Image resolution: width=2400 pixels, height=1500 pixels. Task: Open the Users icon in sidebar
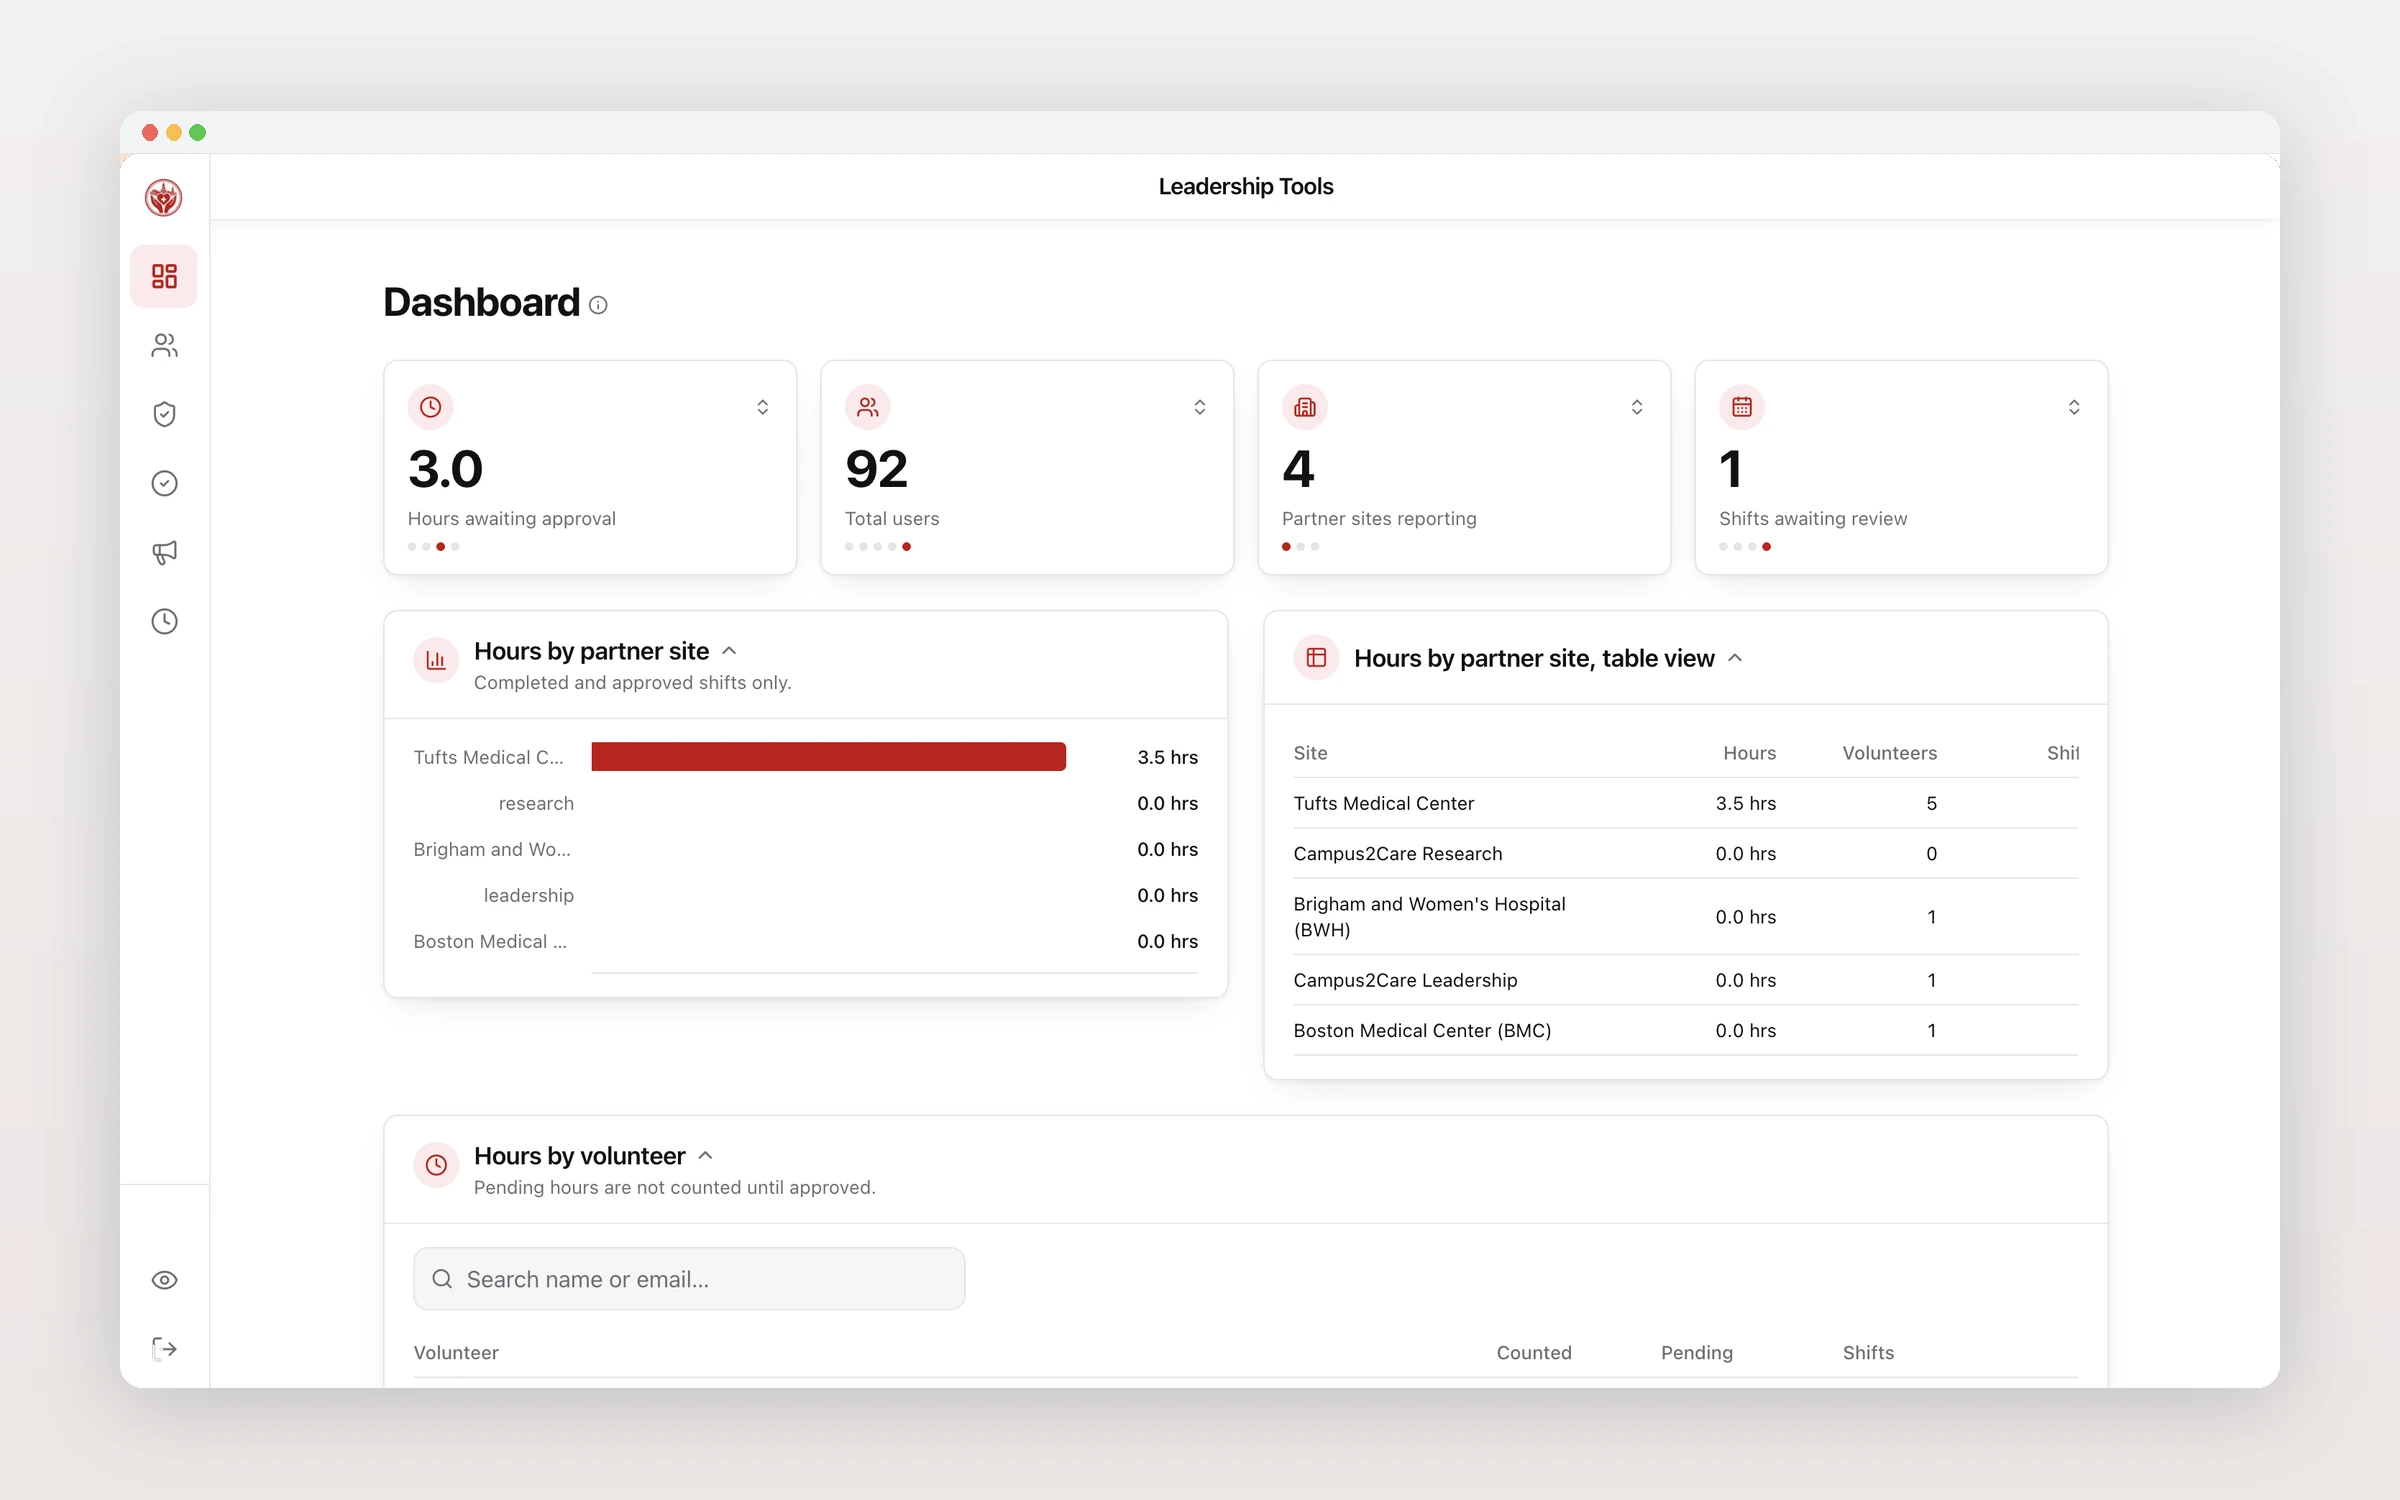(x=164, y=345)
